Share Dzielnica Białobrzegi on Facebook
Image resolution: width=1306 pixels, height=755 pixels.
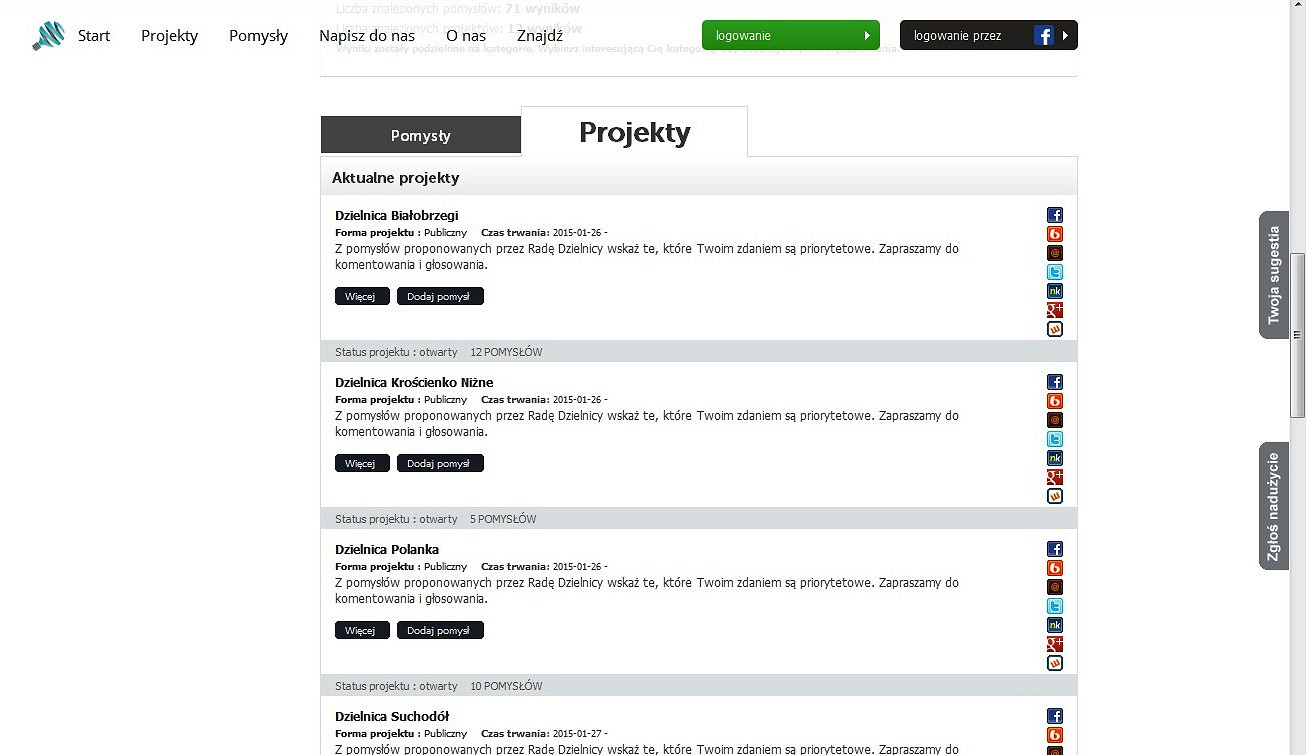click(1055, 215)
